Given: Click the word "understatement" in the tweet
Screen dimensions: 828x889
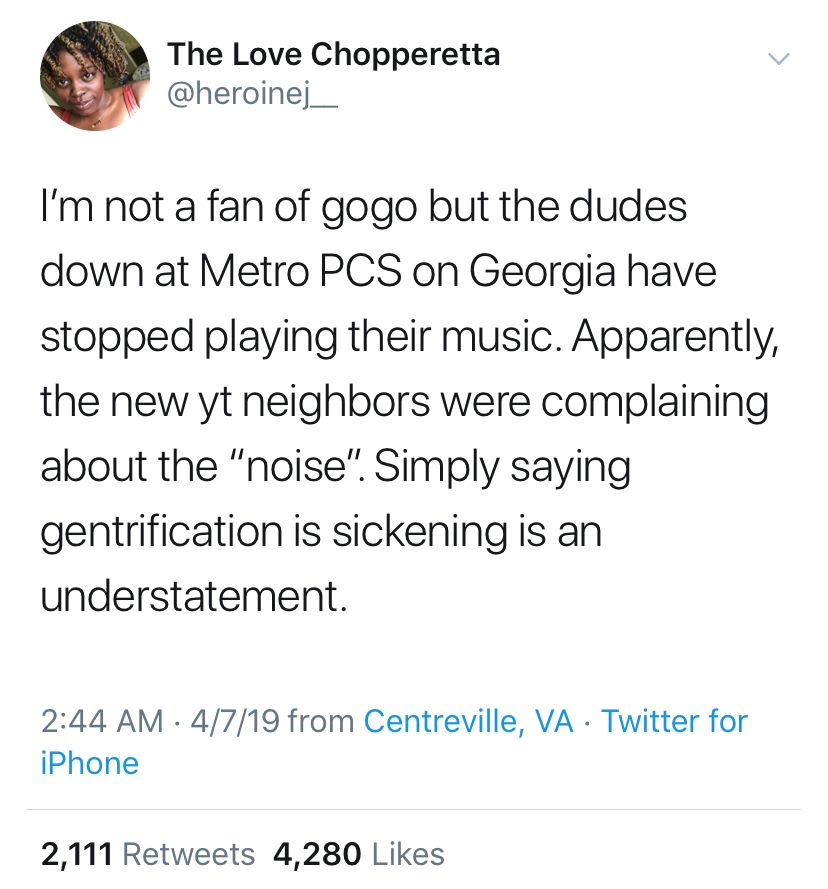Looking at the screenshot, I should coord(192,597).
